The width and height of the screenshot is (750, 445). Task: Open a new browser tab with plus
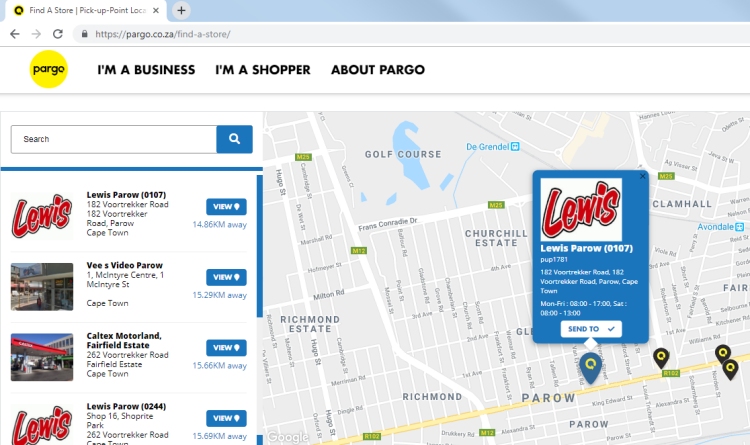[181, 10]
